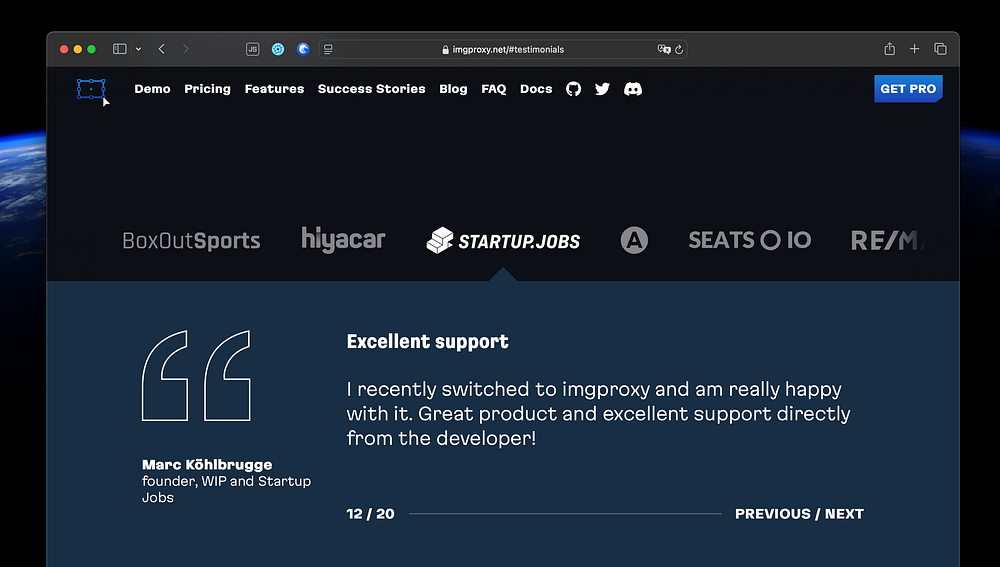The width and height of the screenshot is (1000, 567).
Task: Open the Blog menu link
Action: pyautogui.click(x=453, y=89)
